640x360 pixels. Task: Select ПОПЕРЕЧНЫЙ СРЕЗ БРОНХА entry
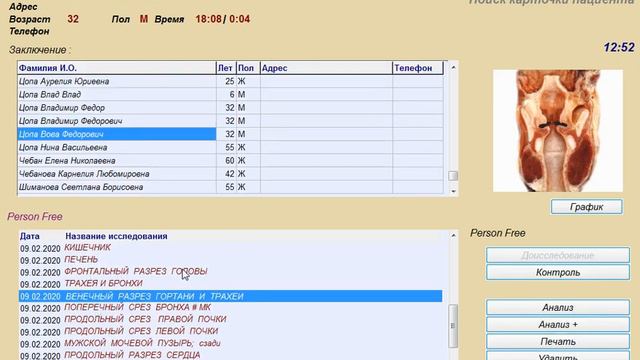tap(231, 307)
